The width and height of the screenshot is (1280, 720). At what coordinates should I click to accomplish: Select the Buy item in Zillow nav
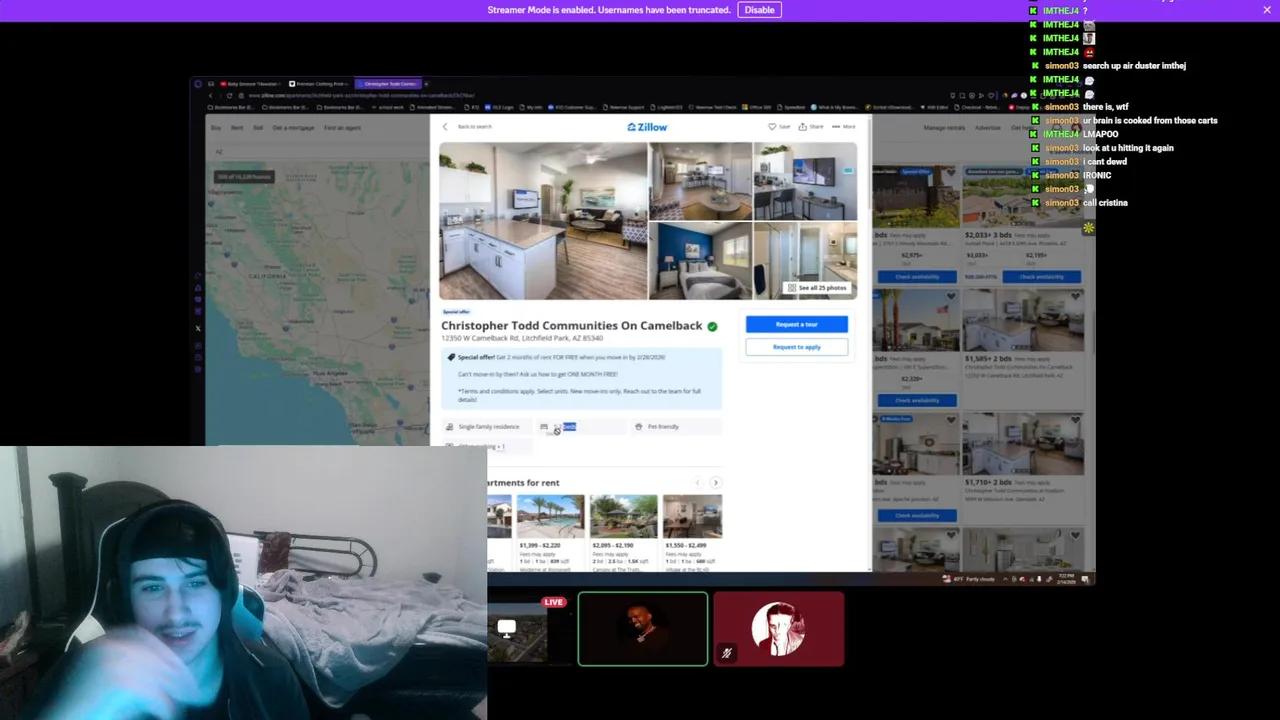(x=216, y=128)
